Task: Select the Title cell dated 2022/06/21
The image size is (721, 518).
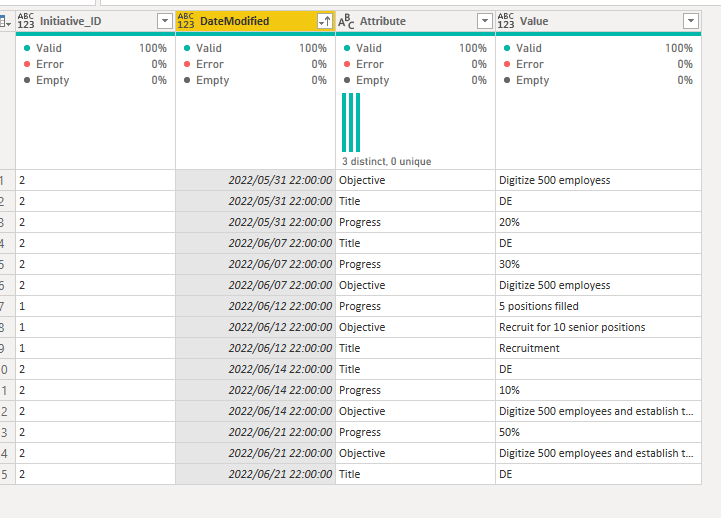Action: pyautogui.click(x=415, y=474)
